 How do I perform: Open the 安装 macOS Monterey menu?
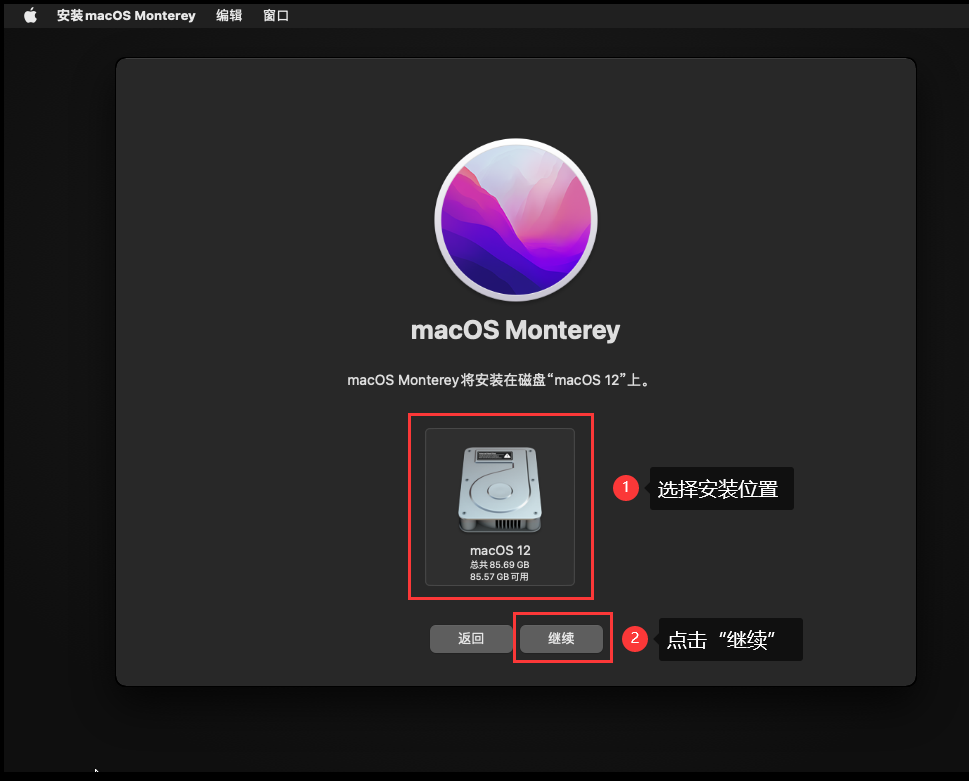pyautogui.click(x=126, y=15)
